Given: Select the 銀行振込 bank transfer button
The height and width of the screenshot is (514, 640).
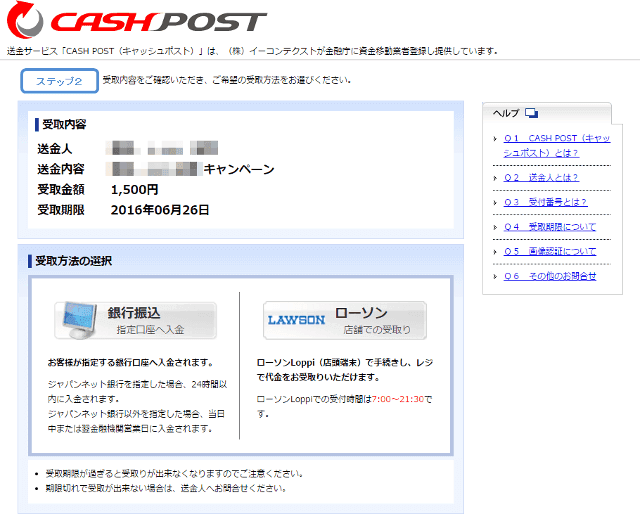Looking at the screenshot, I should [x=135, y=320].
